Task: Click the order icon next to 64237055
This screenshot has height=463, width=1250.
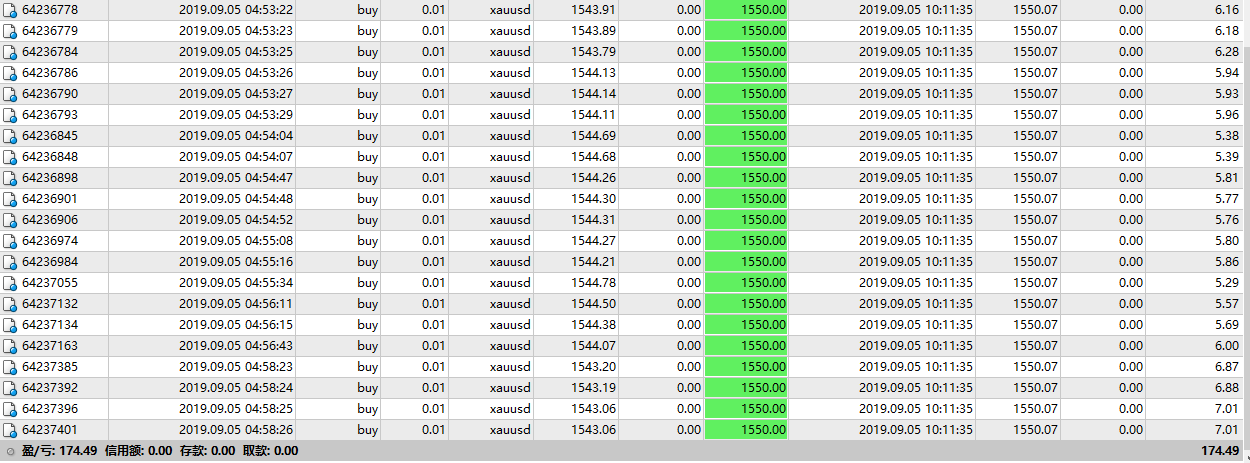Action: pos(10,283)
